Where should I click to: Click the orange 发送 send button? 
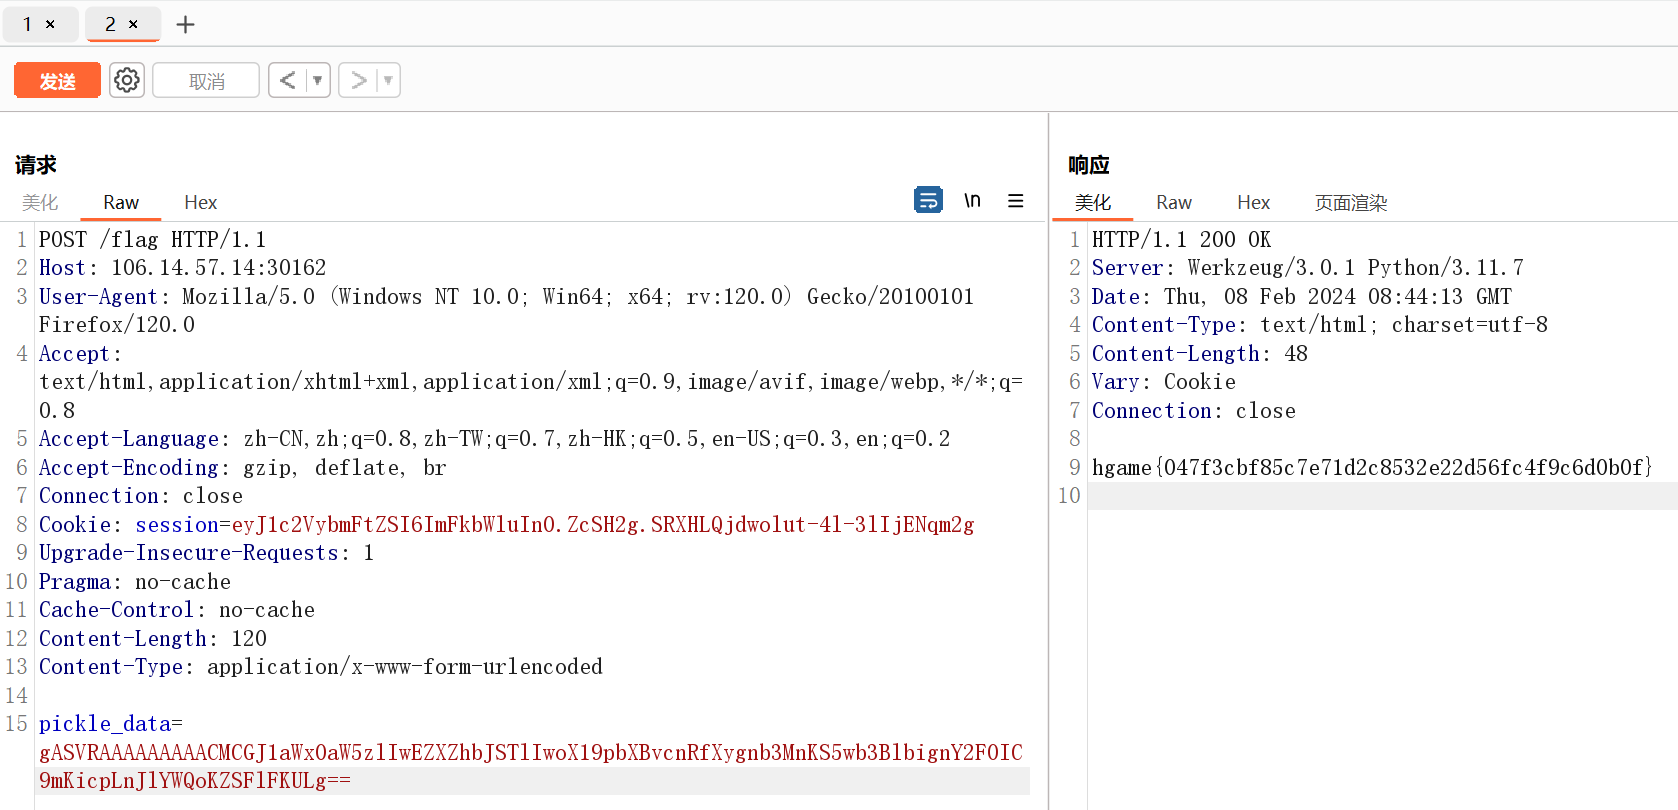(x=57, y=80)
